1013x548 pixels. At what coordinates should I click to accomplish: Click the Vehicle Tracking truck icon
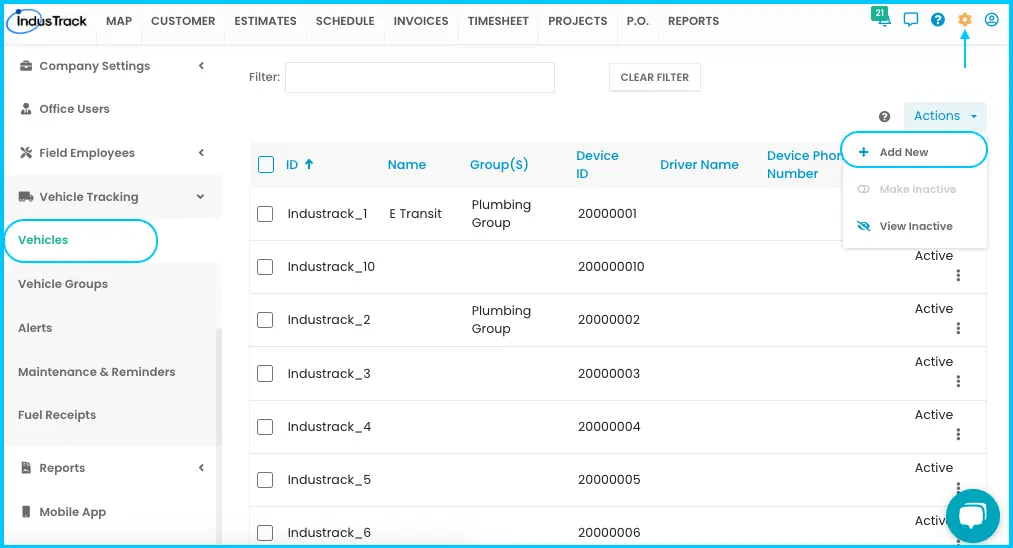click(x=26, y=196)
